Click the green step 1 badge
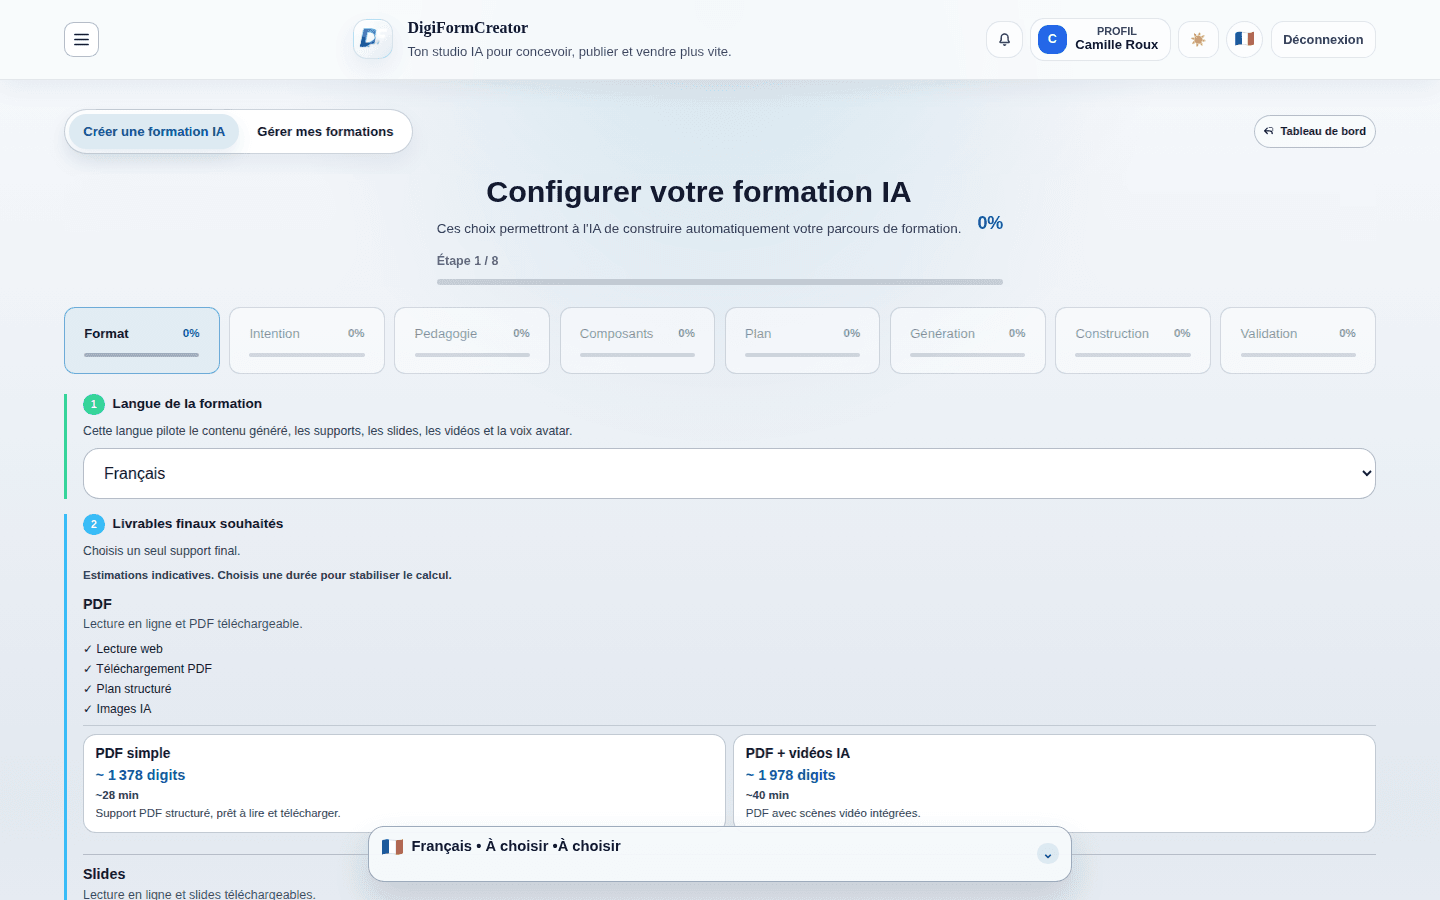Image resolution: width=1440 pixels, height=900 pixels. coord(94,404)
